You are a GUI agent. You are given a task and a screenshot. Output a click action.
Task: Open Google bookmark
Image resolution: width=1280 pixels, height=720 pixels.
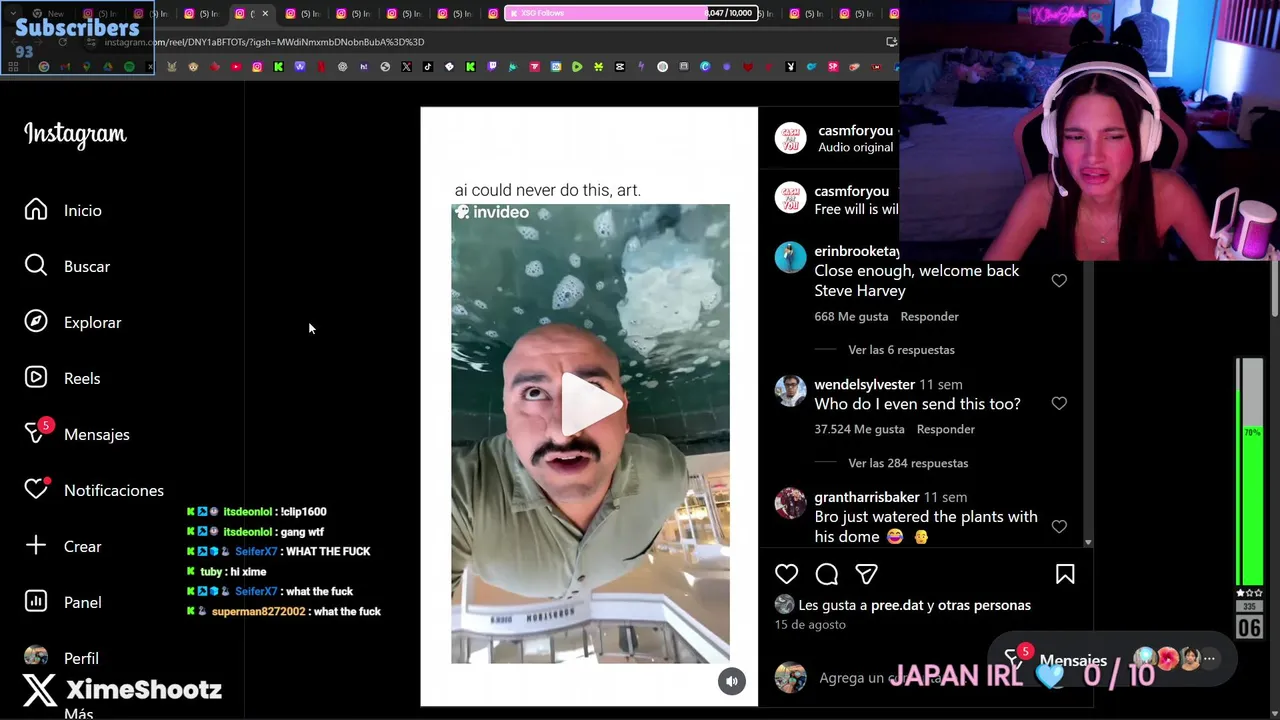44,67
